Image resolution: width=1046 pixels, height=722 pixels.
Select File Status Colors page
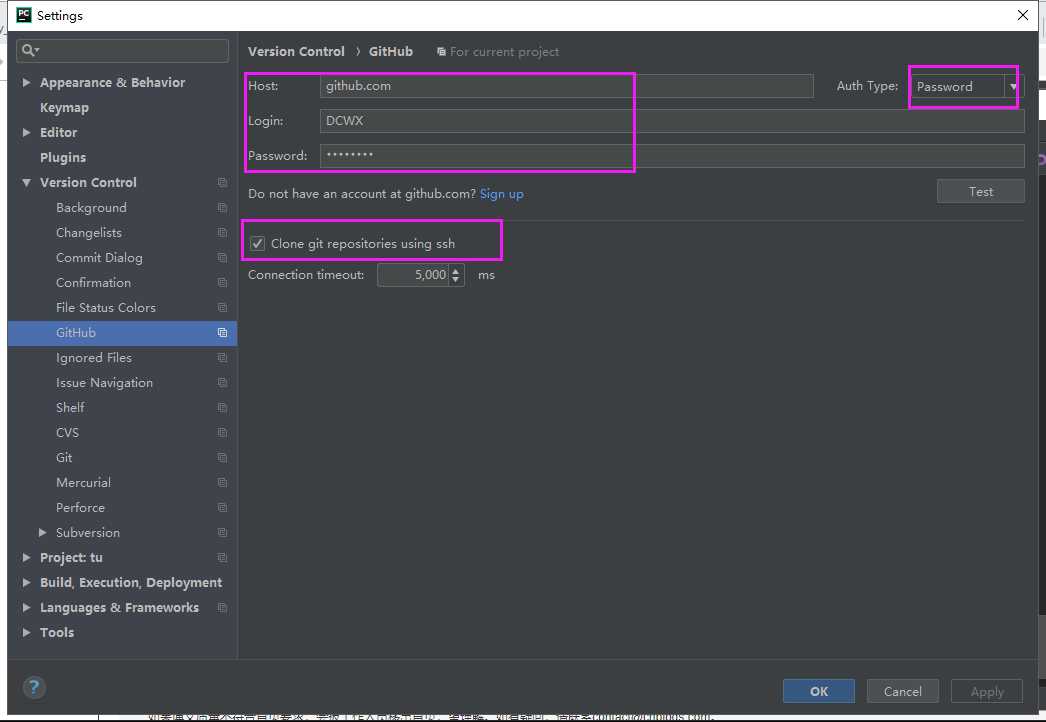click(x=105, y=308)
